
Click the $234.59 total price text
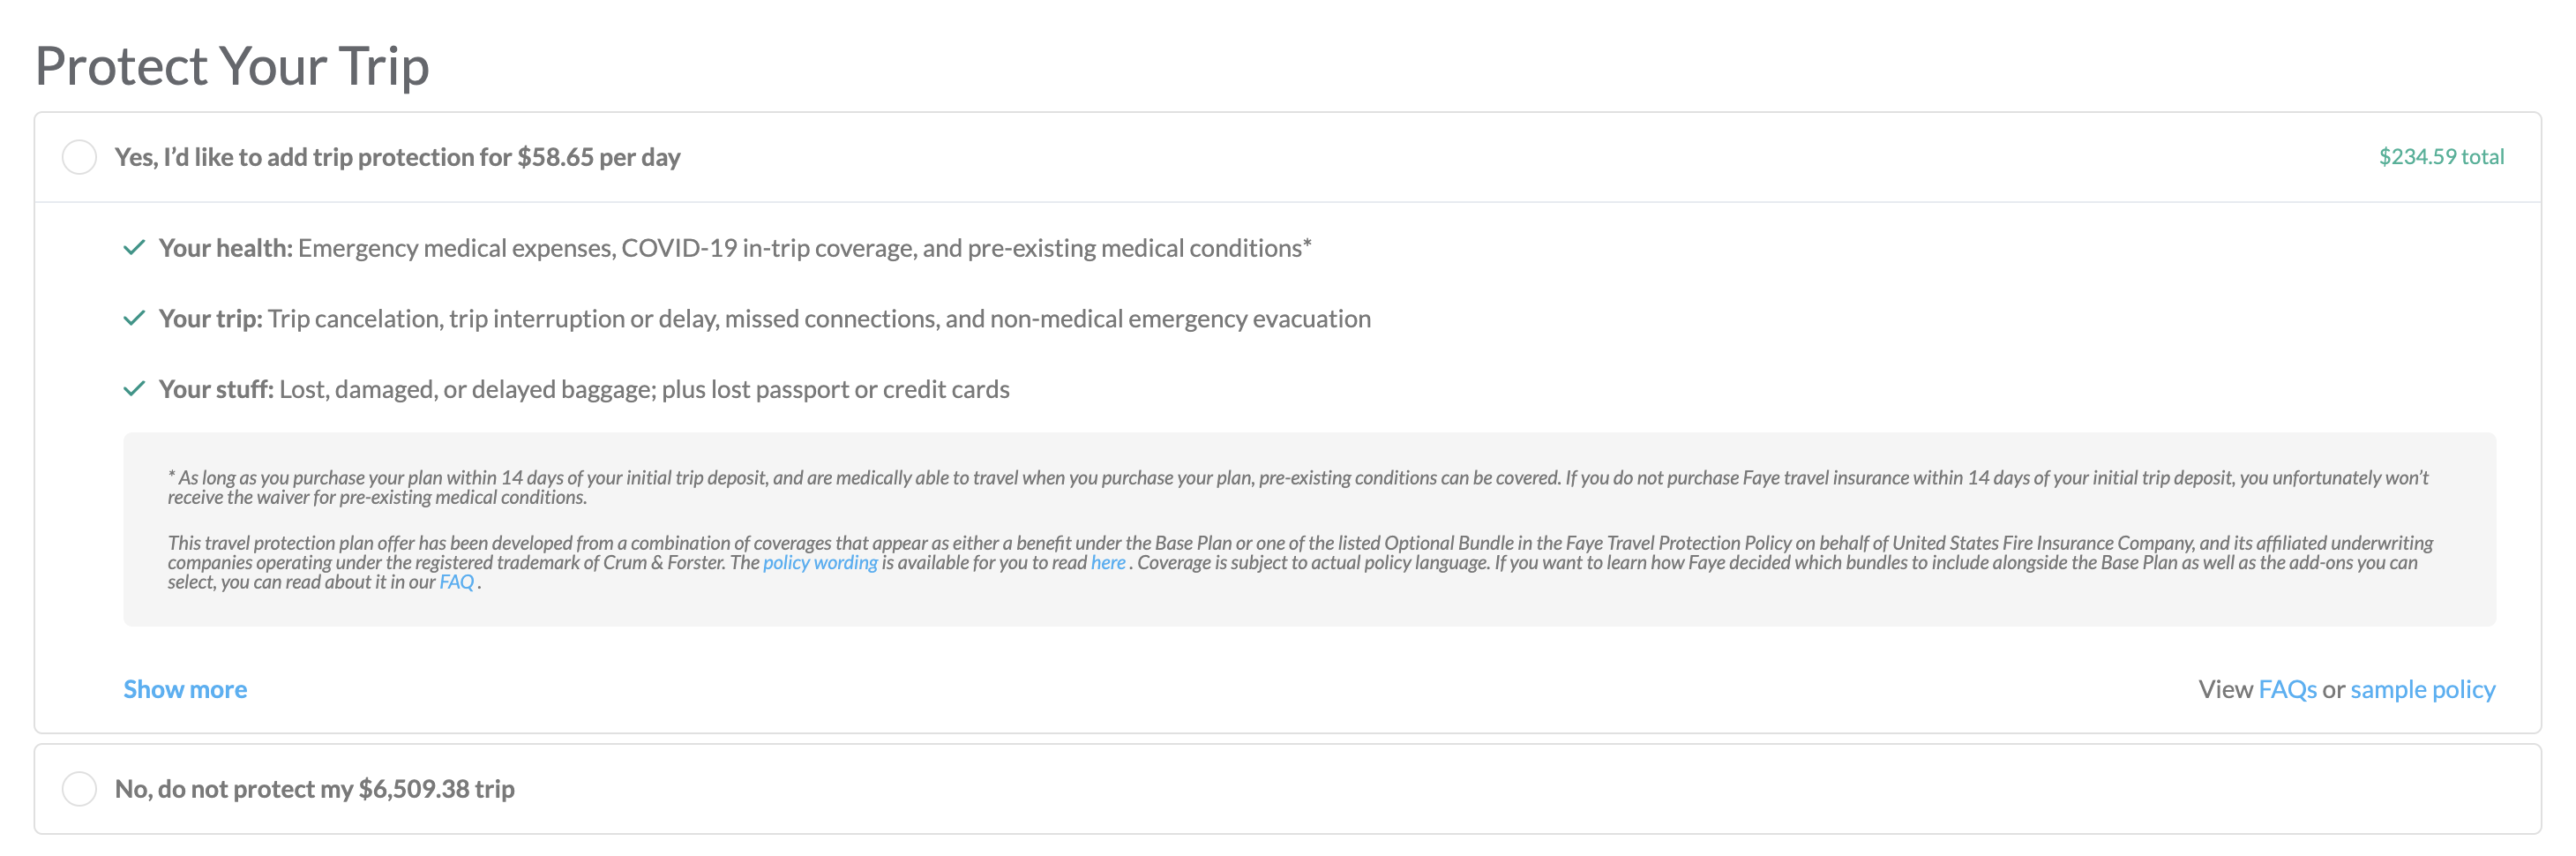click(x=2441, y=157)
